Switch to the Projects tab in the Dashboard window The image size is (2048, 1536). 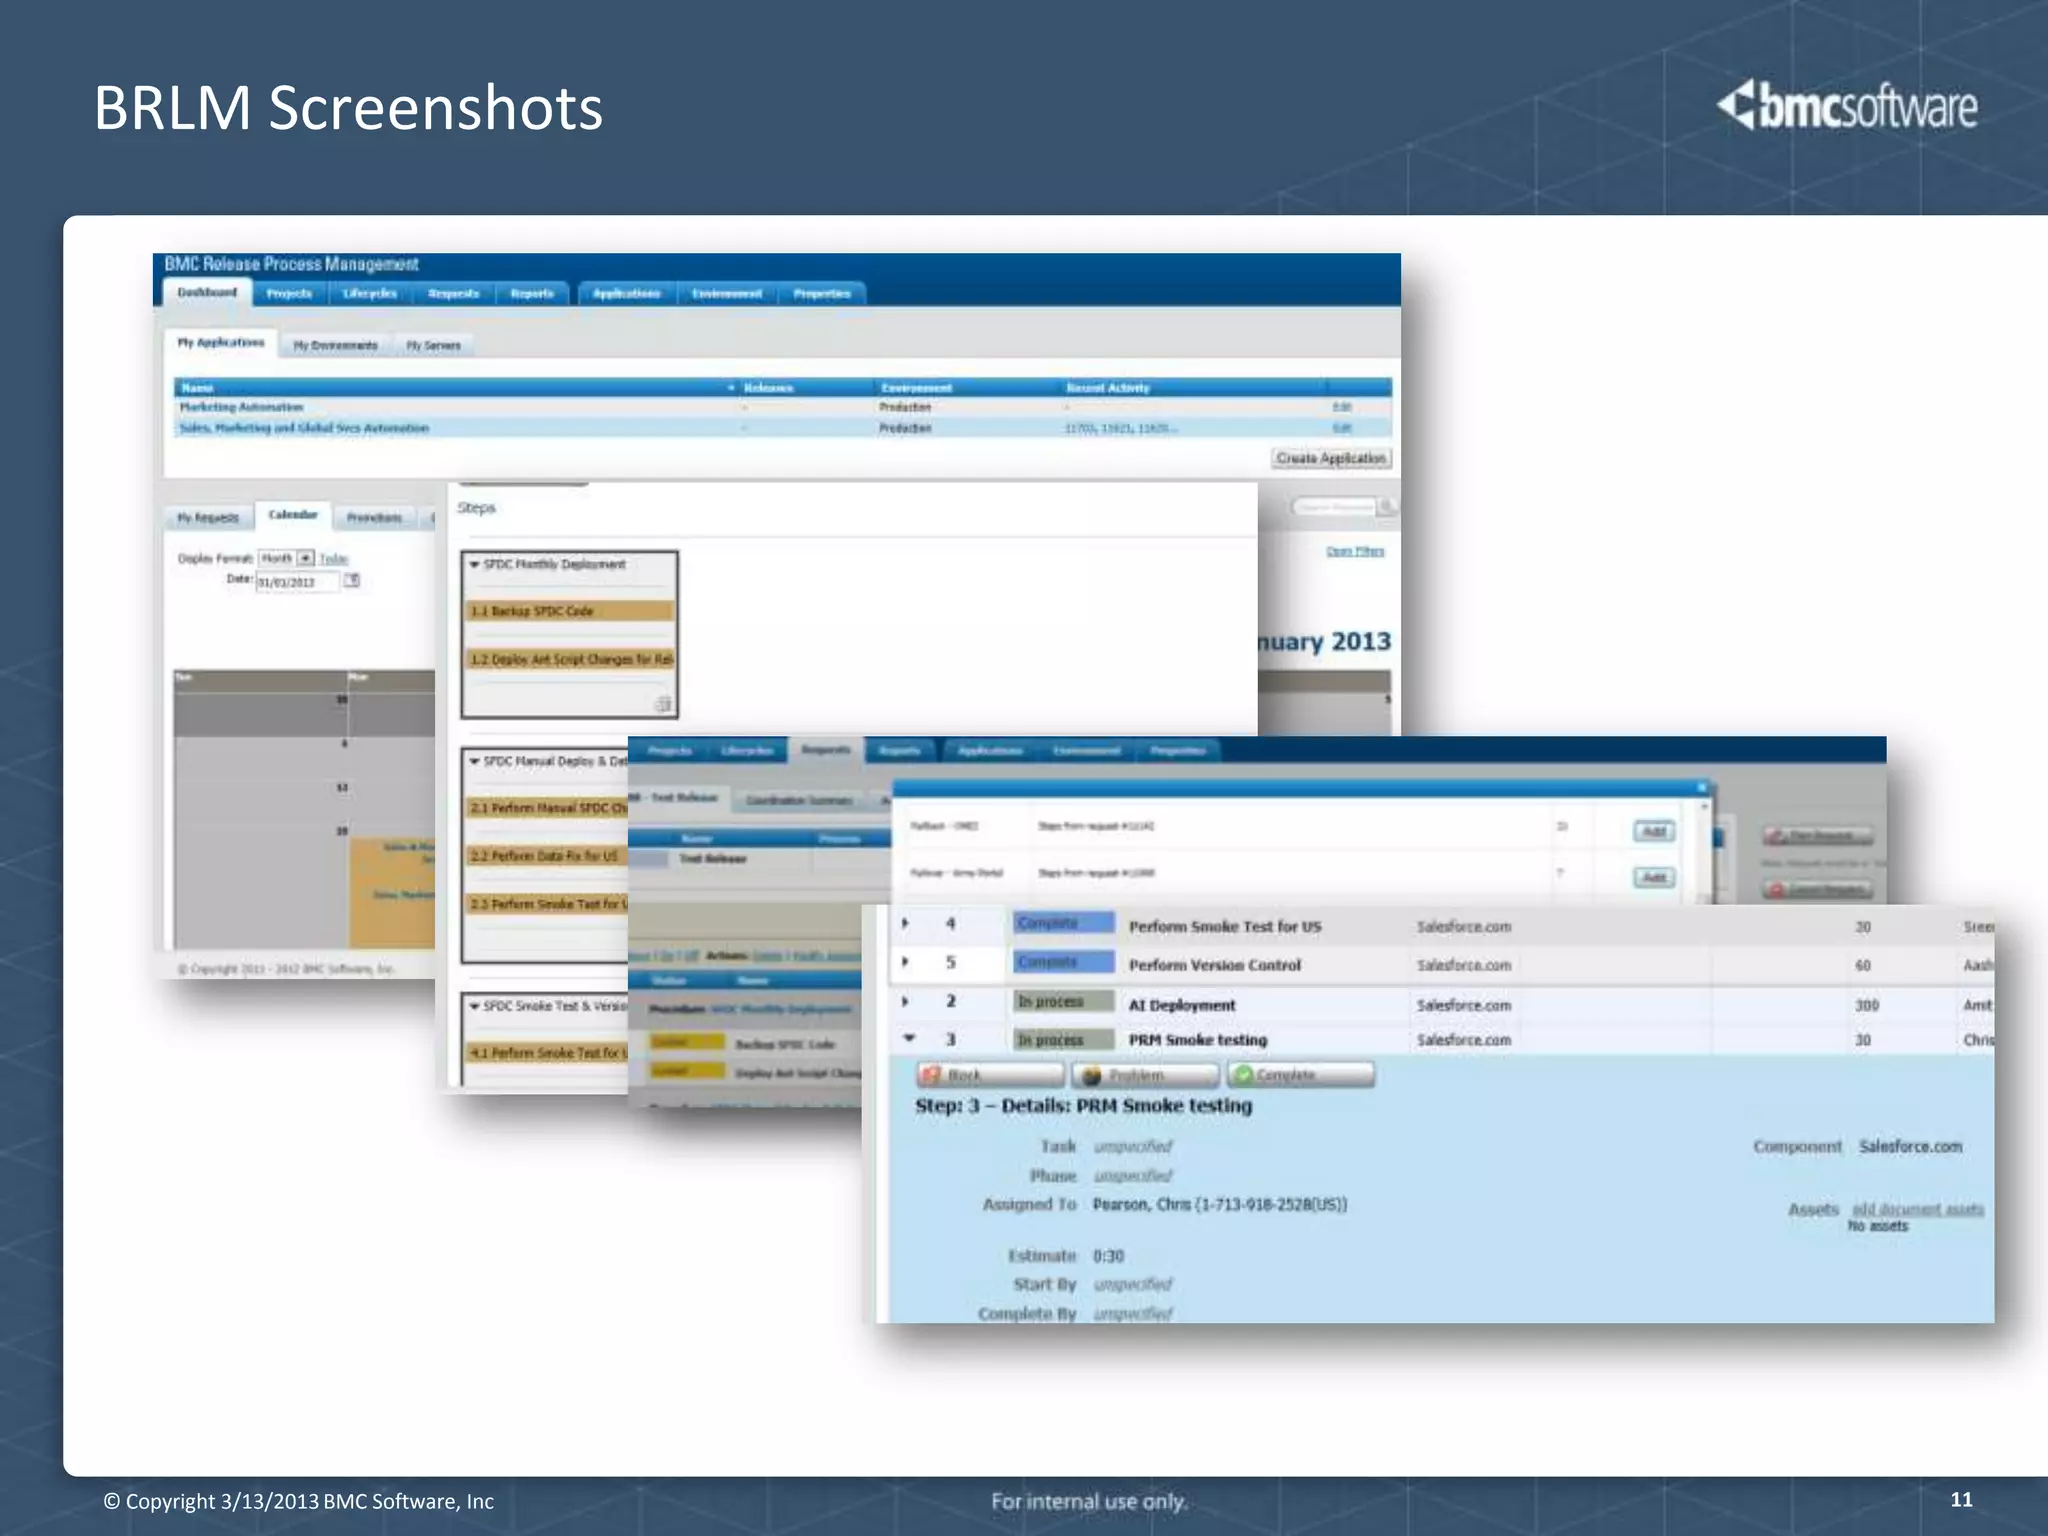[x=290, y=294]
